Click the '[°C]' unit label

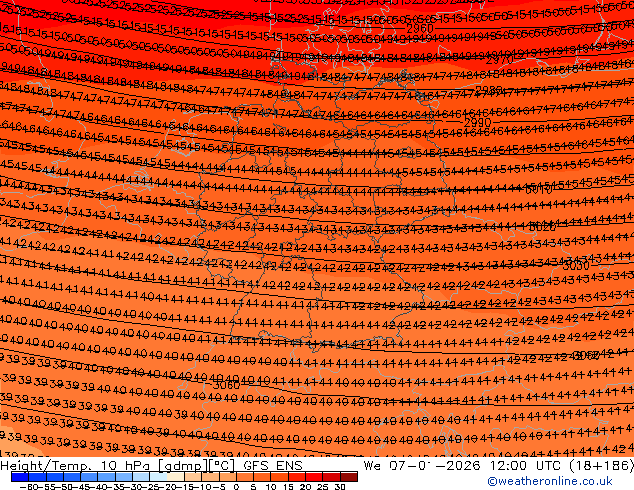222,466
